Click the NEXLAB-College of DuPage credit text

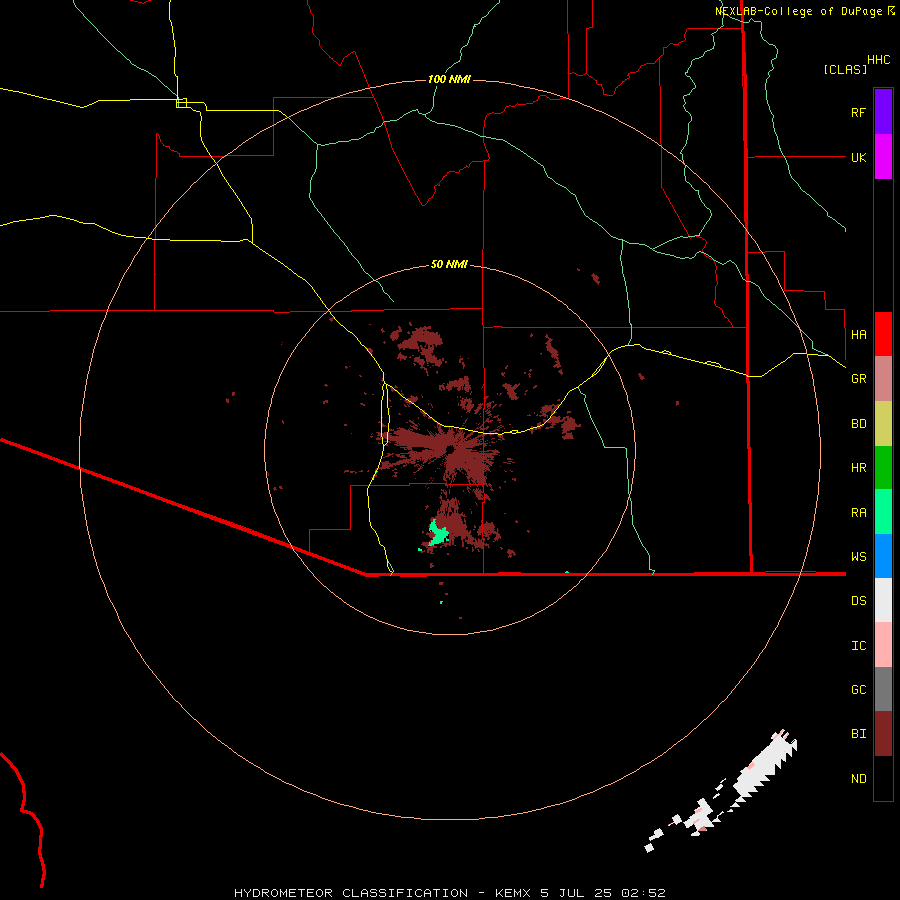(x=798, y=11)
